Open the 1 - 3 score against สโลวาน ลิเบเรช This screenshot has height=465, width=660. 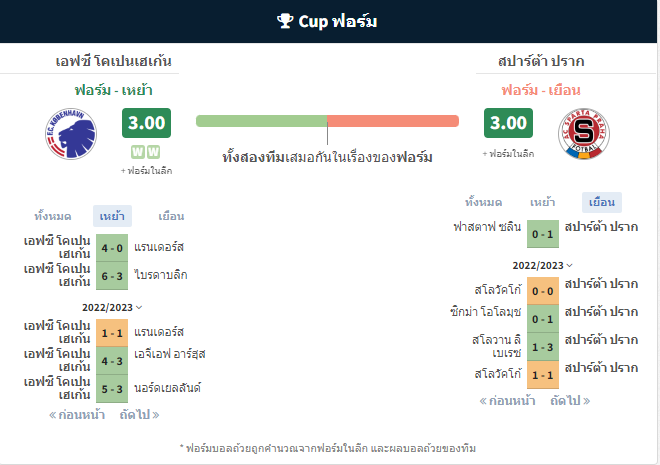point(543,347)
